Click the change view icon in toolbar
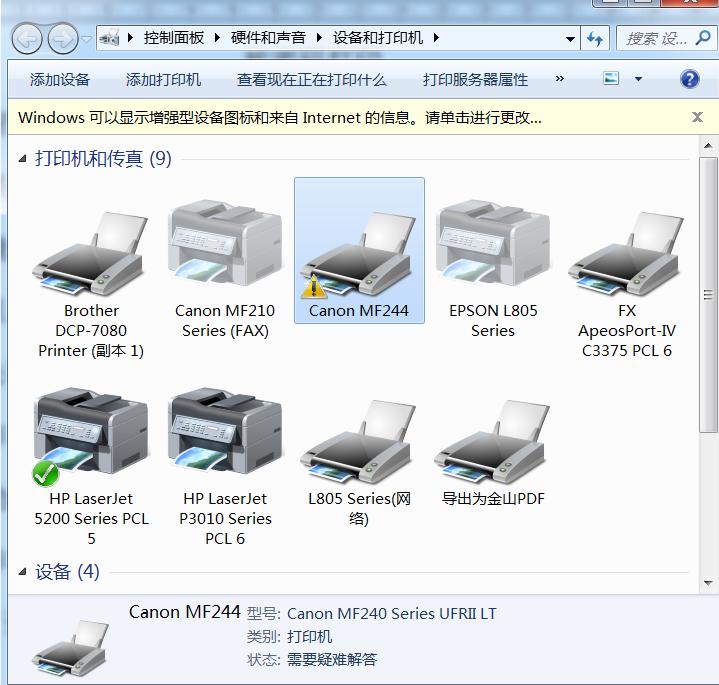 tap(611, 78)
